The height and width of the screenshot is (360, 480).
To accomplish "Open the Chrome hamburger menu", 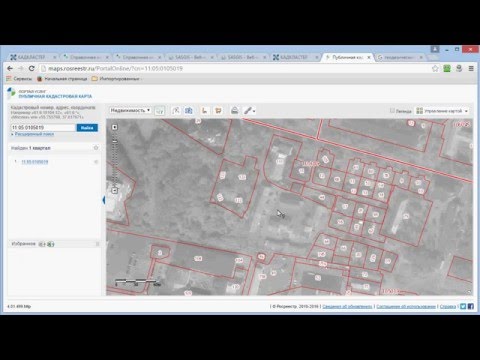I will coord(471,68).
